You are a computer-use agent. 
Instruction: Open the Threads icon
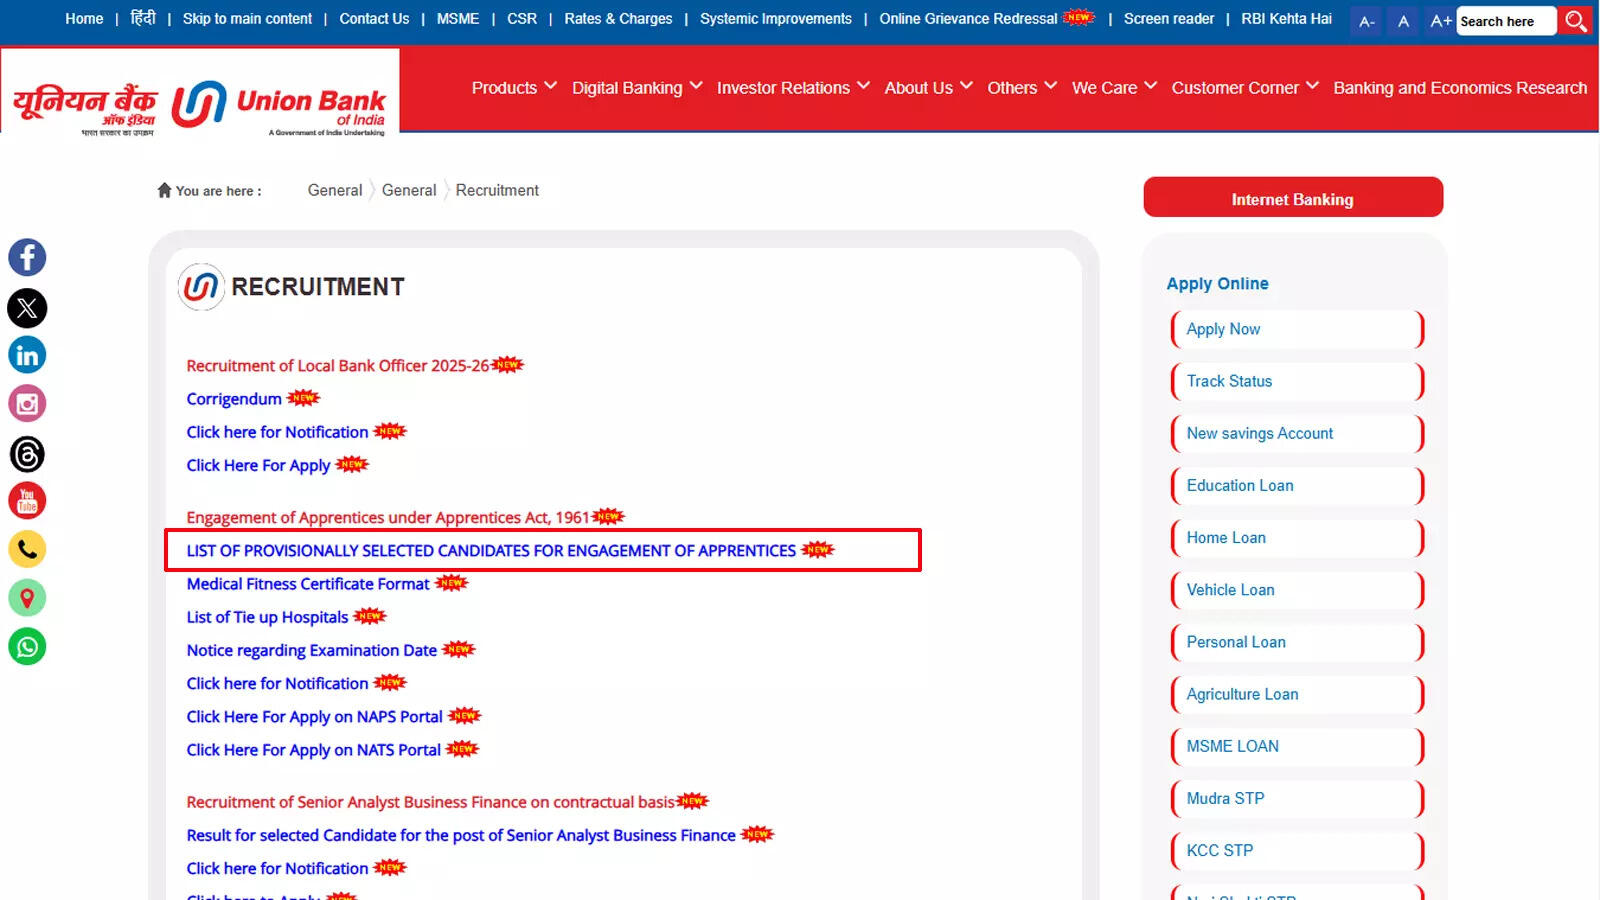point(27,453)
